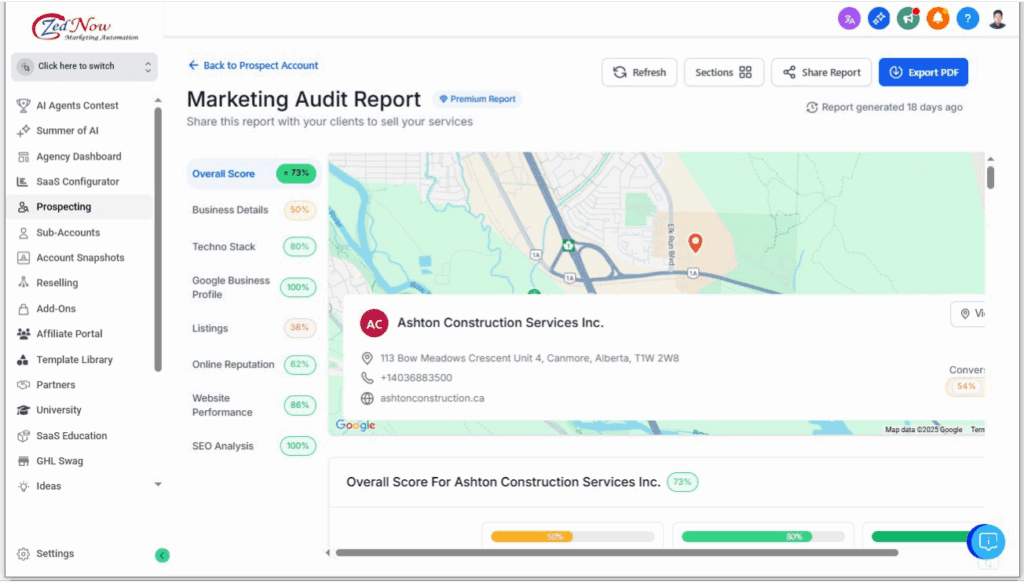Click 'Report generated 18 days ago' text
The width and height of the screenshot is (1024, 583).
892,107
